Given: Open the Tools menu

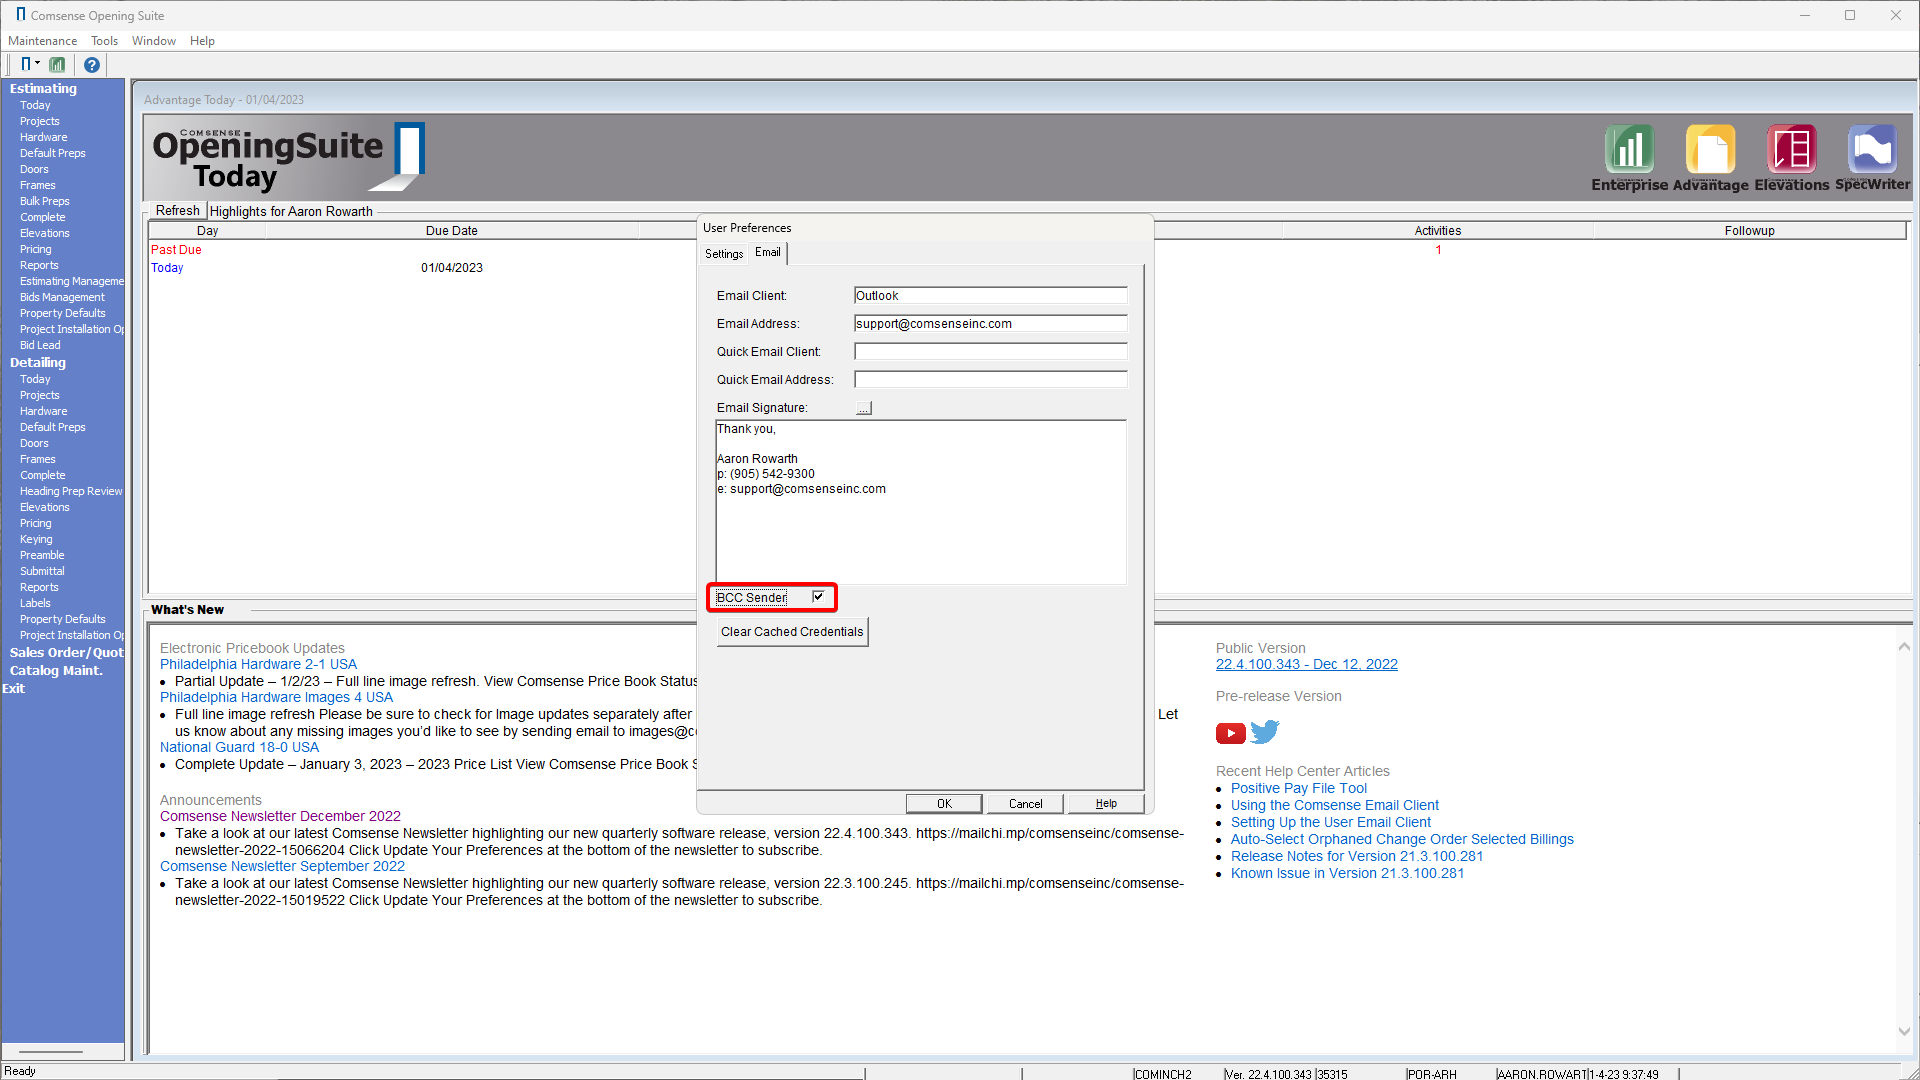Looking at the screenshot, I should pyautogui.click(x=104, y=41).
